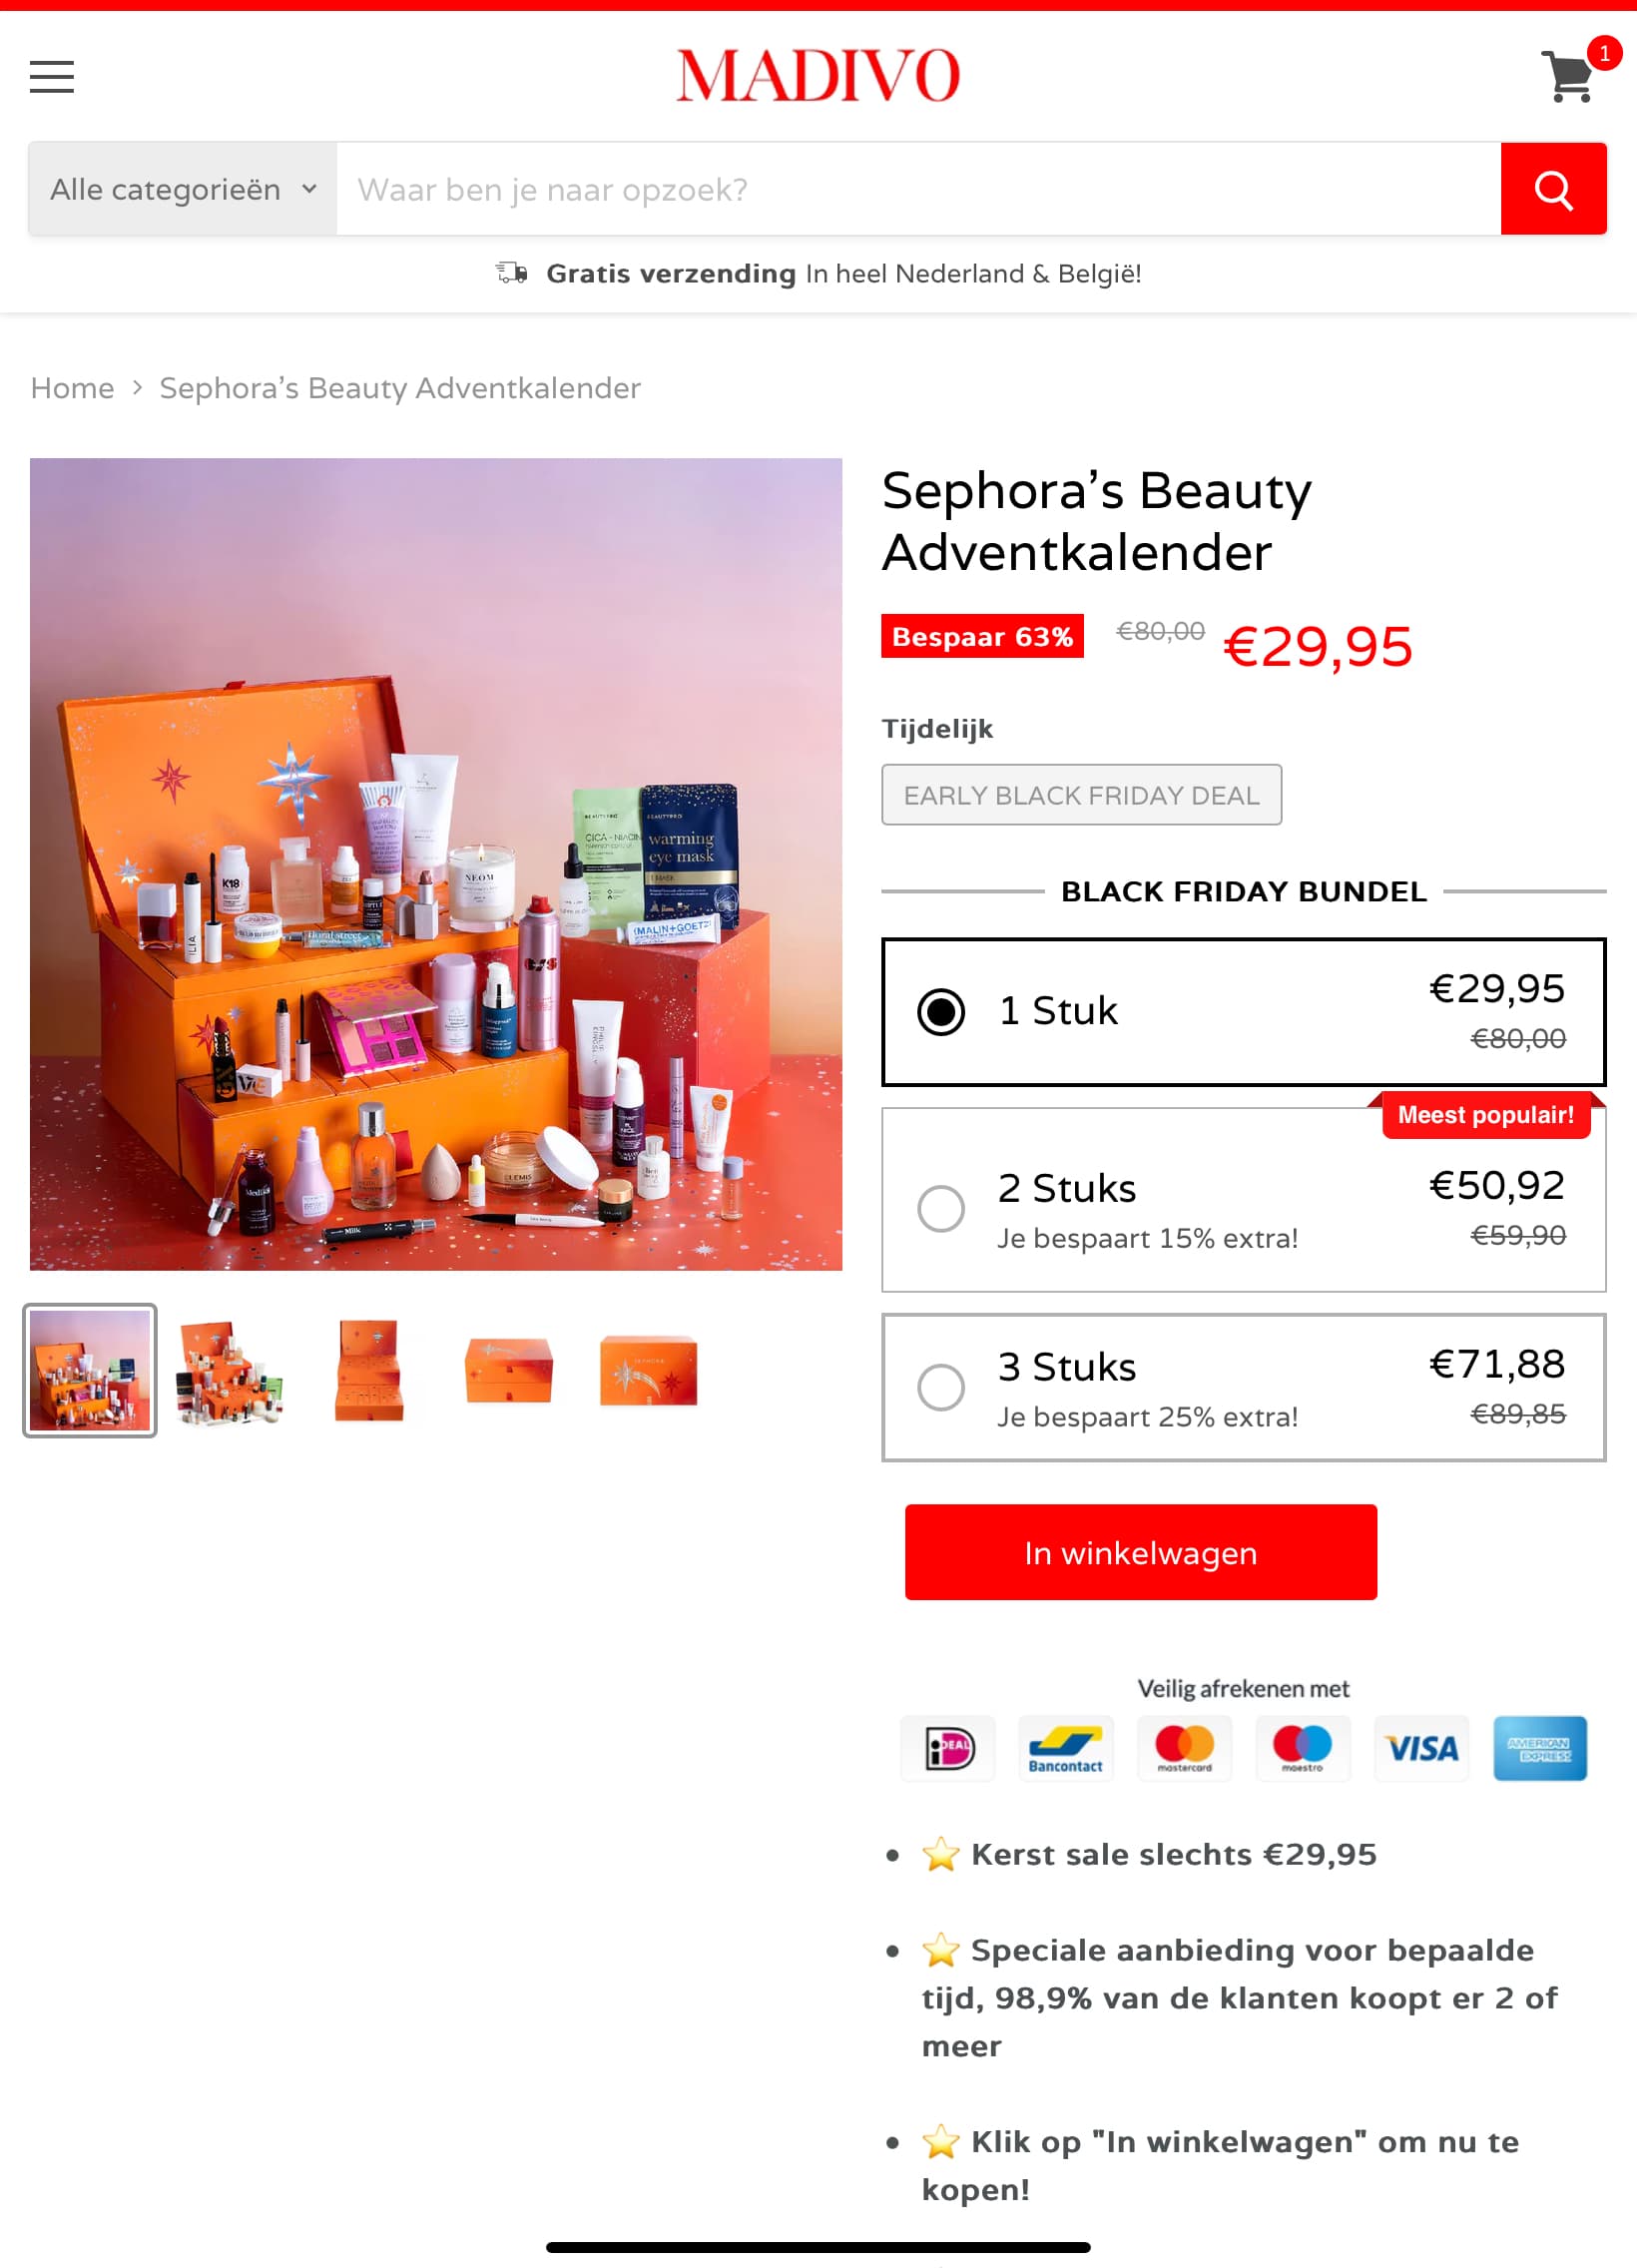Click the Home breadcrumb link
1637x2268 pixels.
point(72,388)
